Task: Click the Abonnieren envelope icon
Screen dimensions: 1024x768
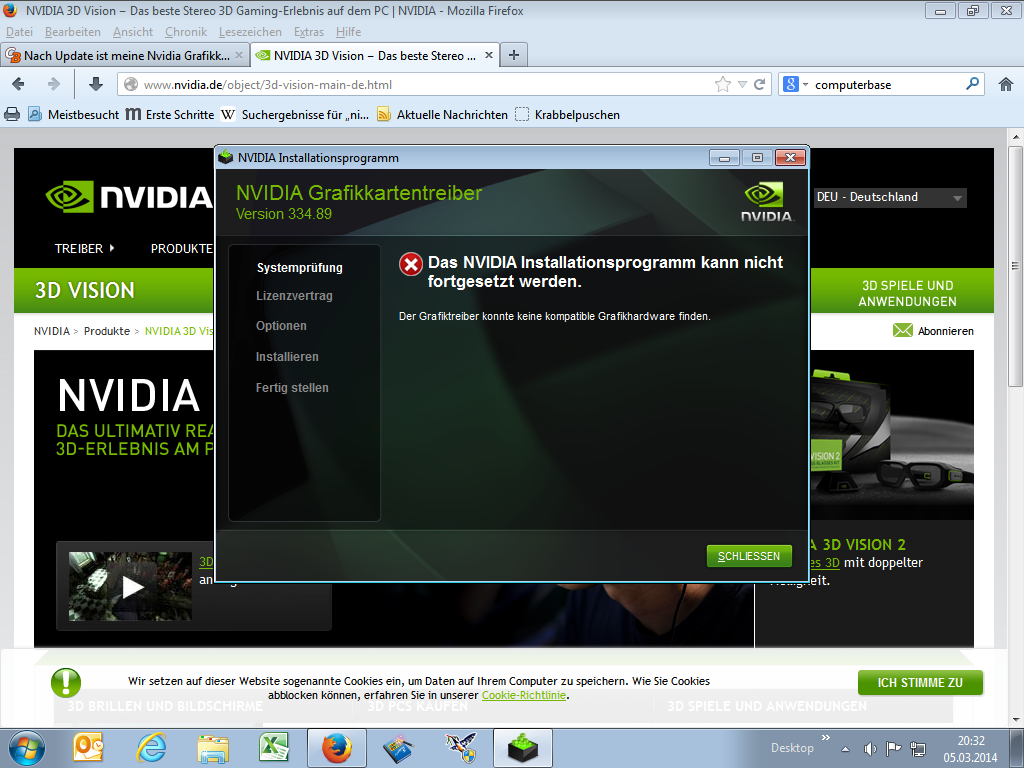Action: click(x=903, y=330)
